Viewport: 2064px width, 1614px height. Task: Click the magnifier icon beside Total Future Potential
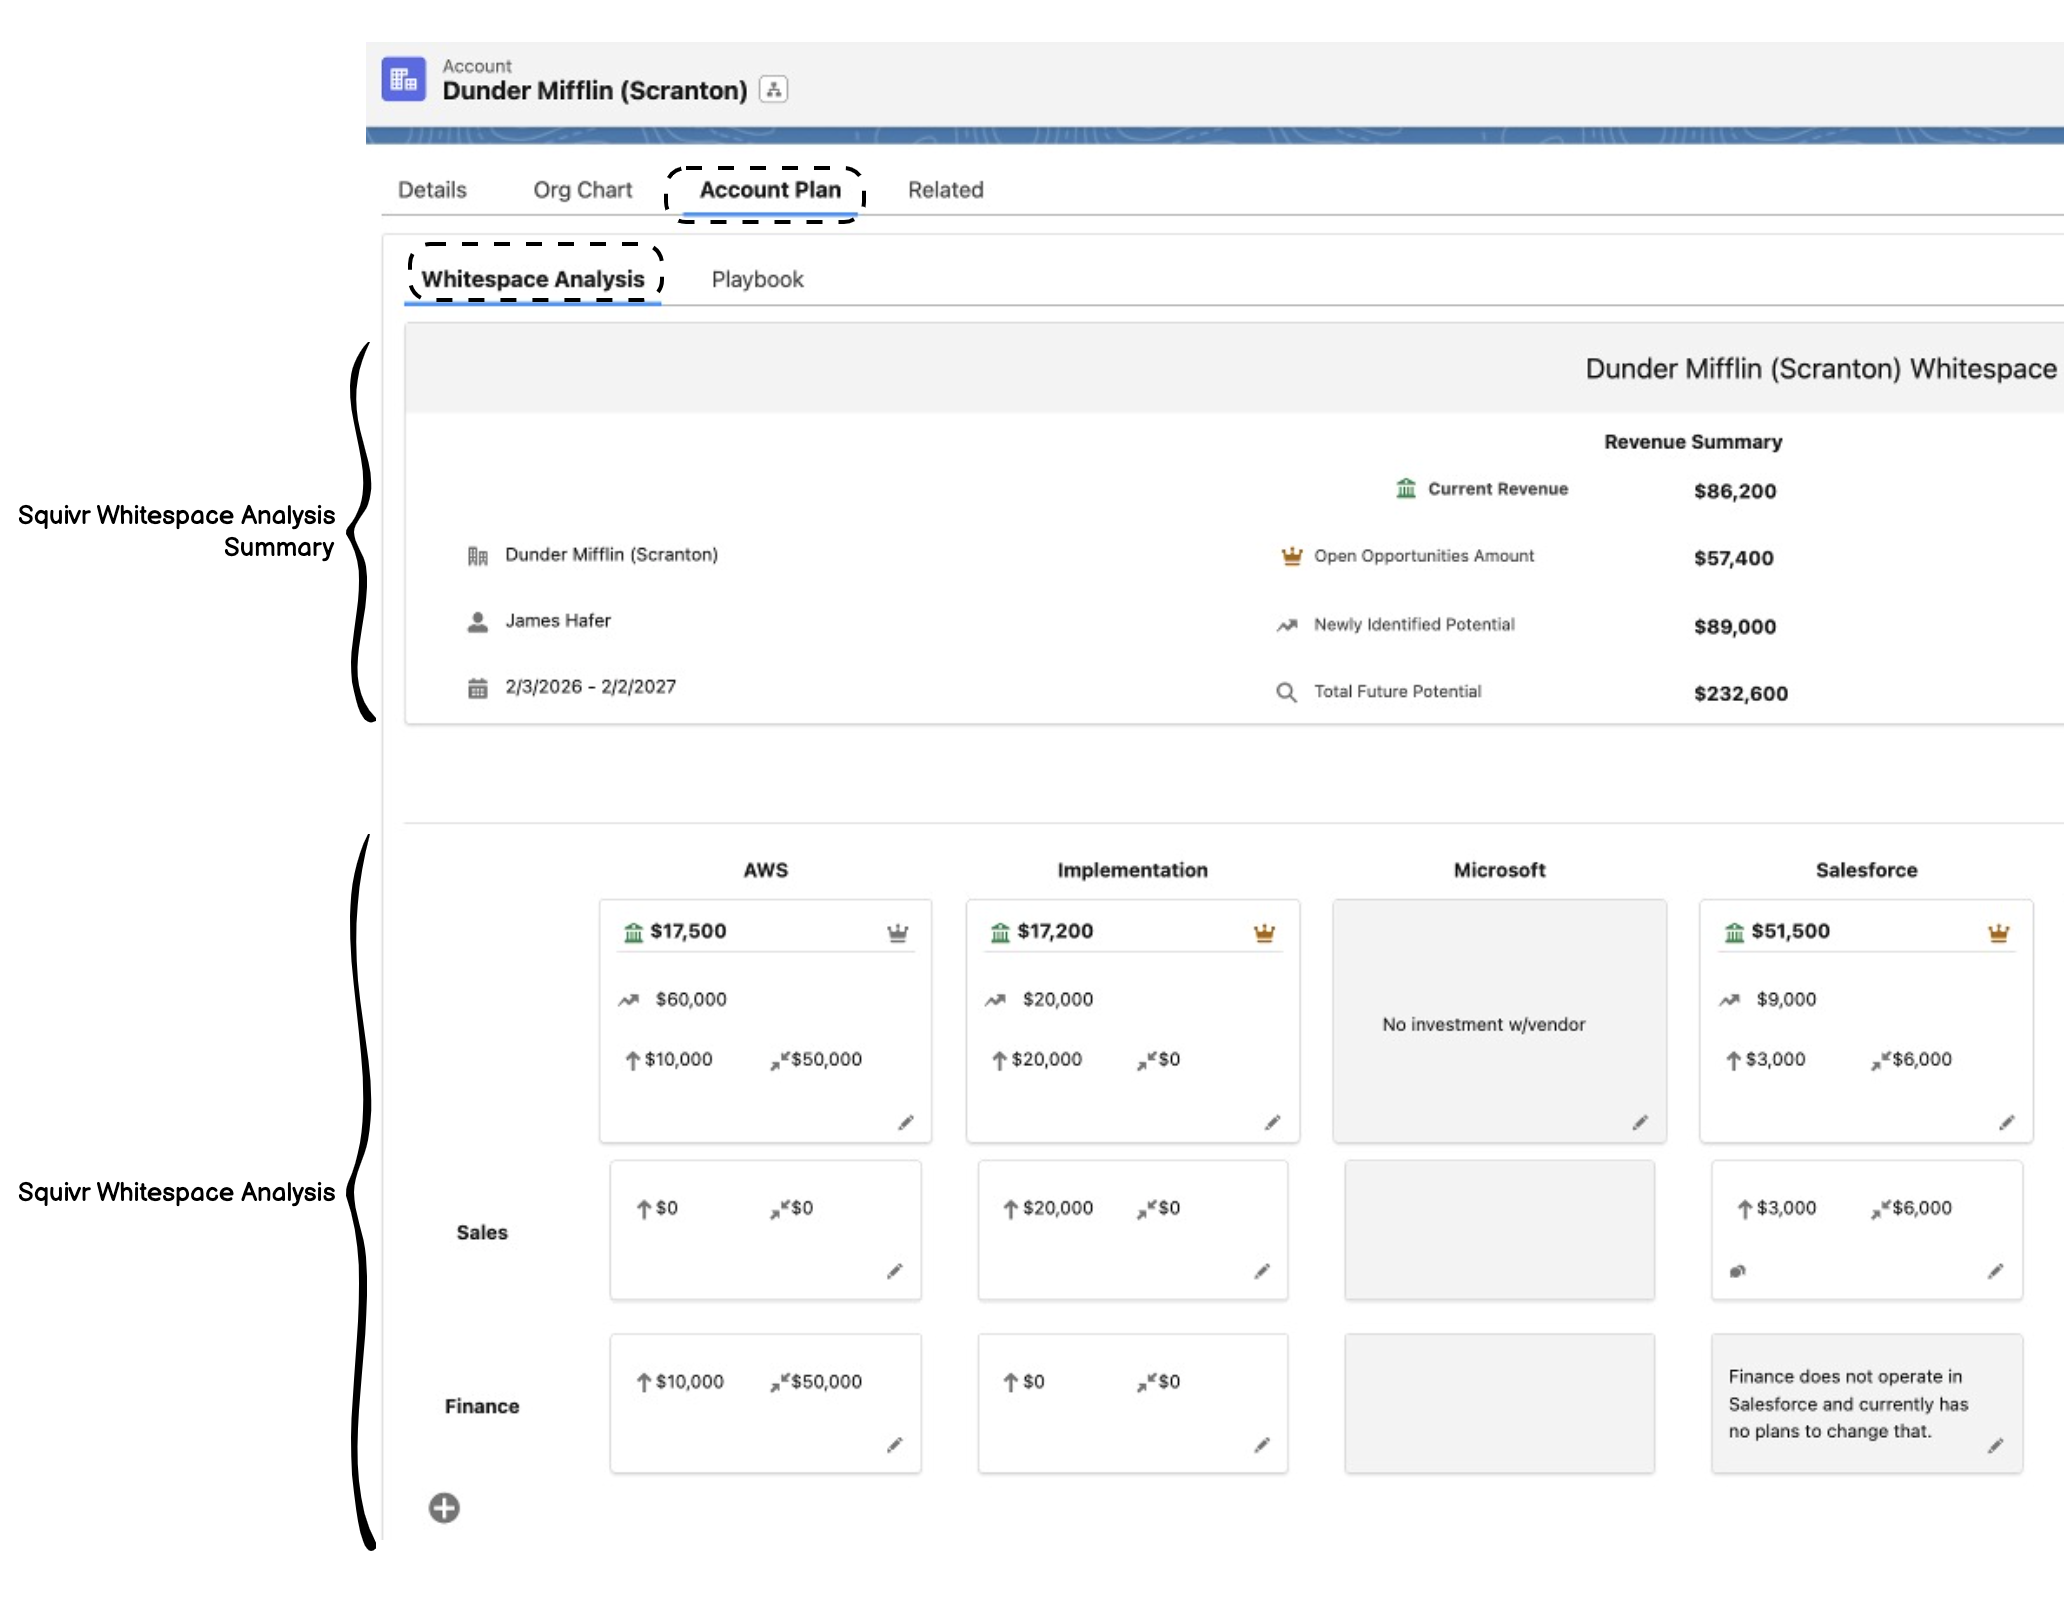point(1286,692)
